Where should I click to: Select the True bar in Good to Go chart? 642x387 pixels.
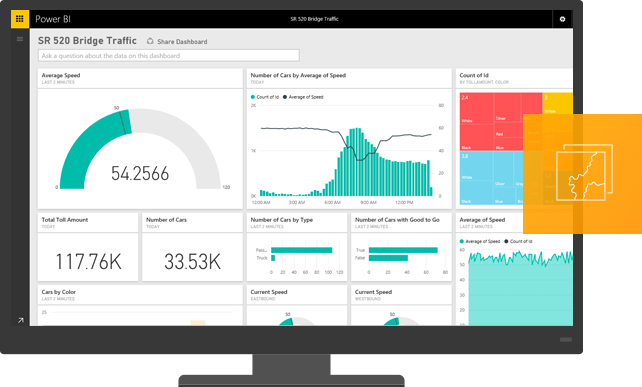click(403, 250)
